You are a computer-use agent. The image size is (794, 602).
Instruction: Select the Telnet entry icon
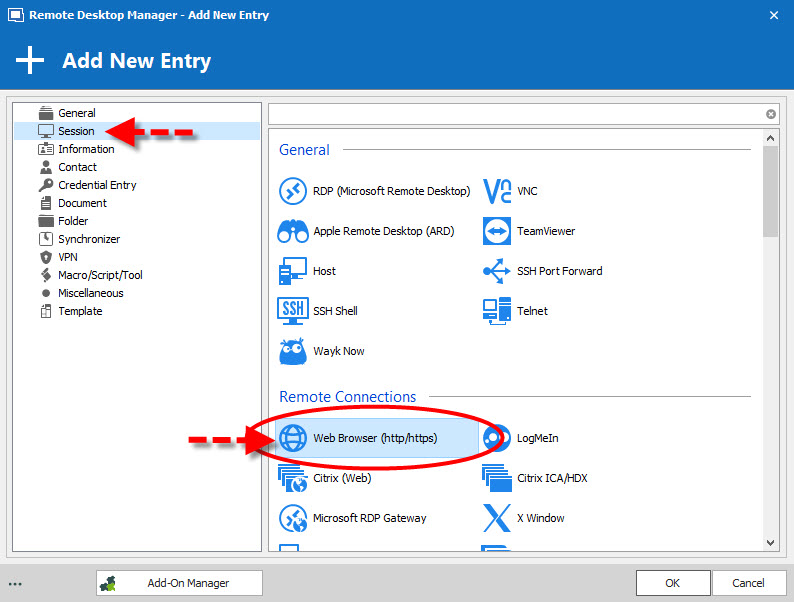tap(497, 311)
